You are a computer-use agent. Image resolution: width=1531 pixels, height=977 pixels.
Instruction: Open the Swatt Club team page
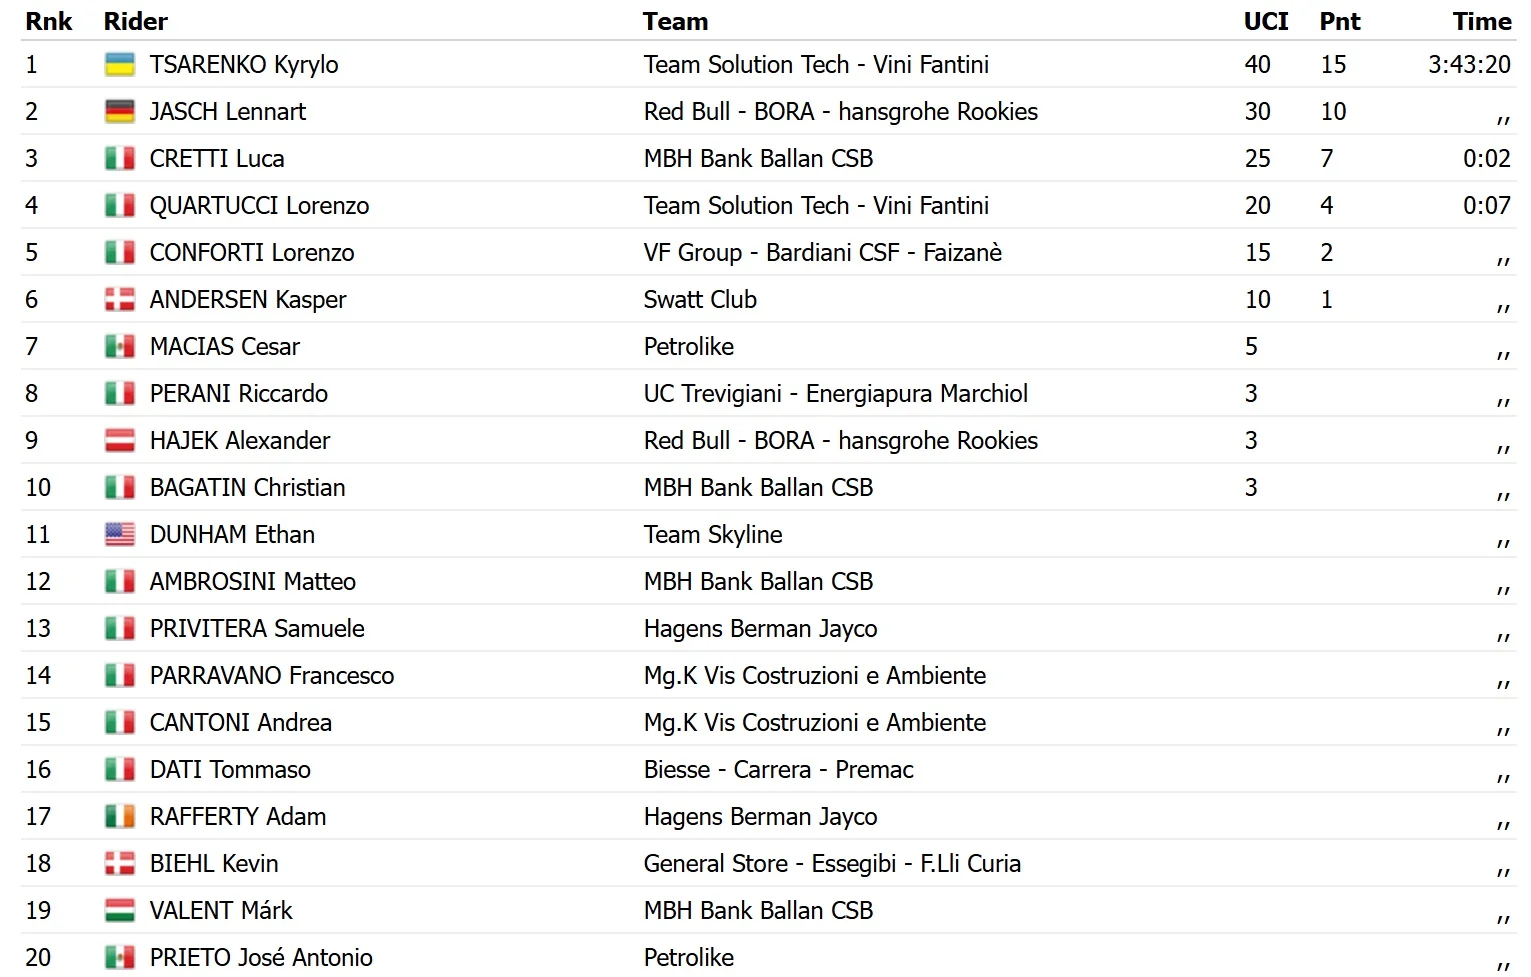700,300
